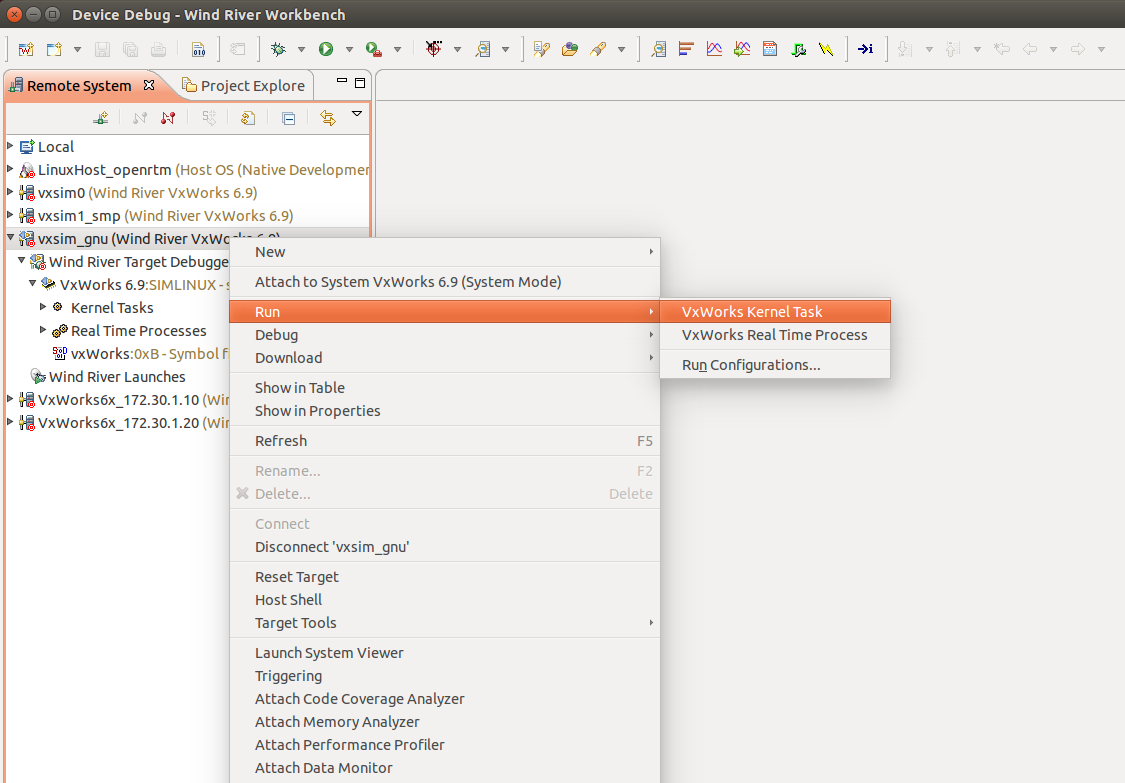Collapse the vxsim_gnu connection node

[10, 237]
